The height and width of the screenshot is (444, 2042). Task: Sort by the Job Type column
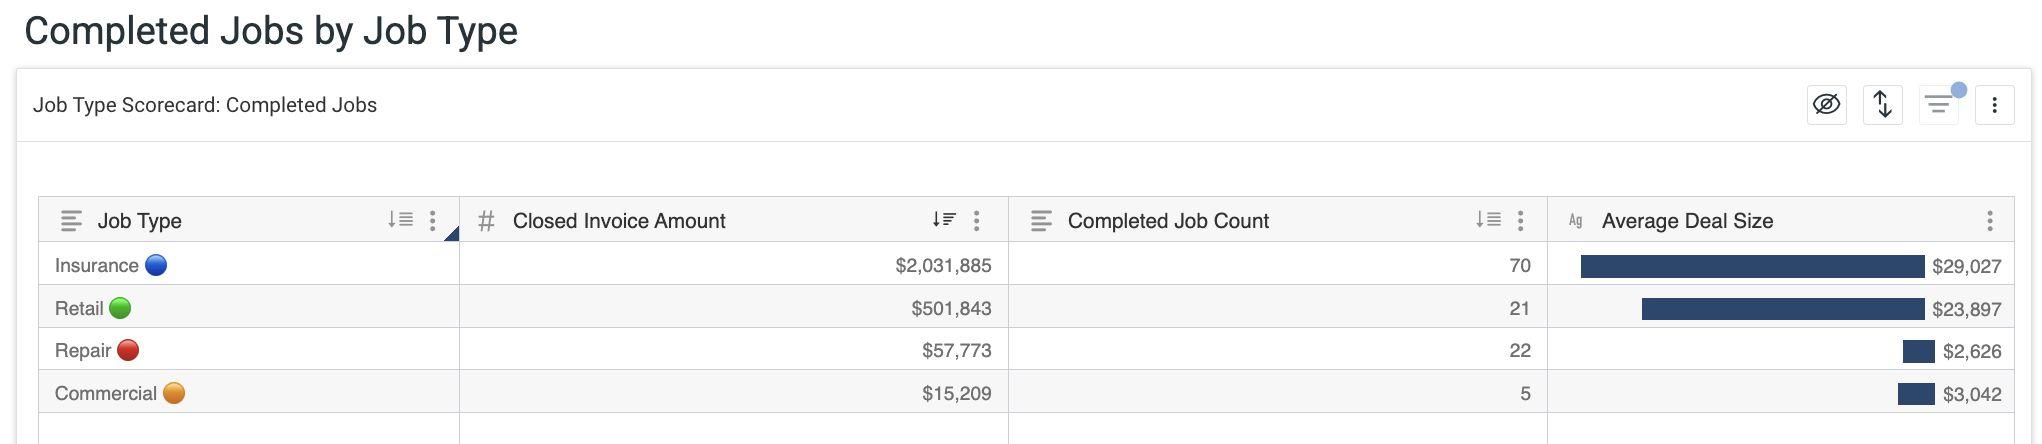coord(400,220)
